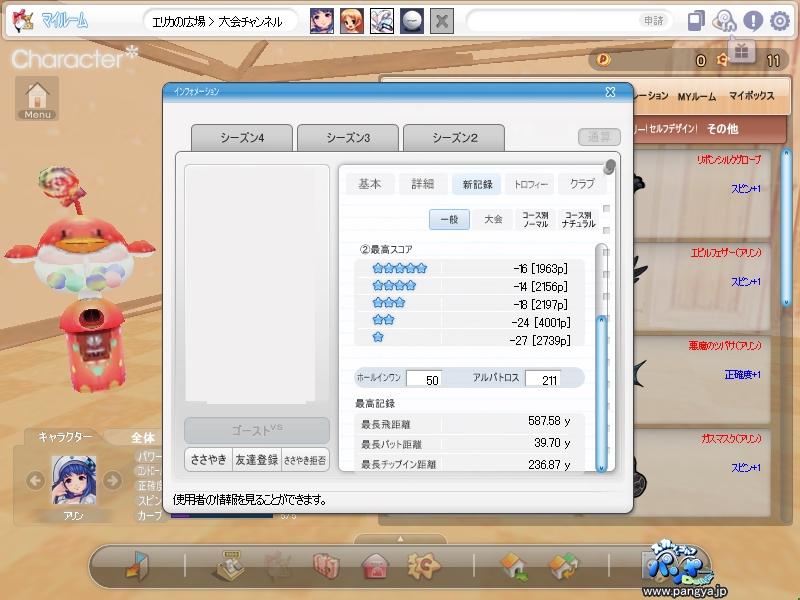The height and width of the screenshot is (600, 800).
Task: Click the exit door icon in bottom toolbar
Action: coord(137,566)
